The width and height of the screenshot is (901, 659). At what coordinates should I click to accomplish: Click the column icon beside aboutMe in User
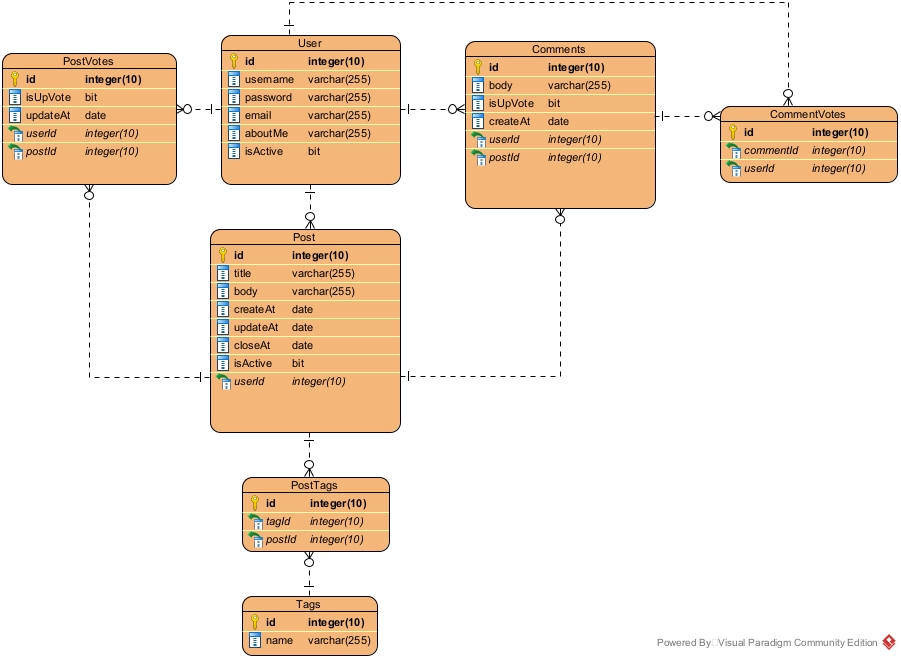234,133
